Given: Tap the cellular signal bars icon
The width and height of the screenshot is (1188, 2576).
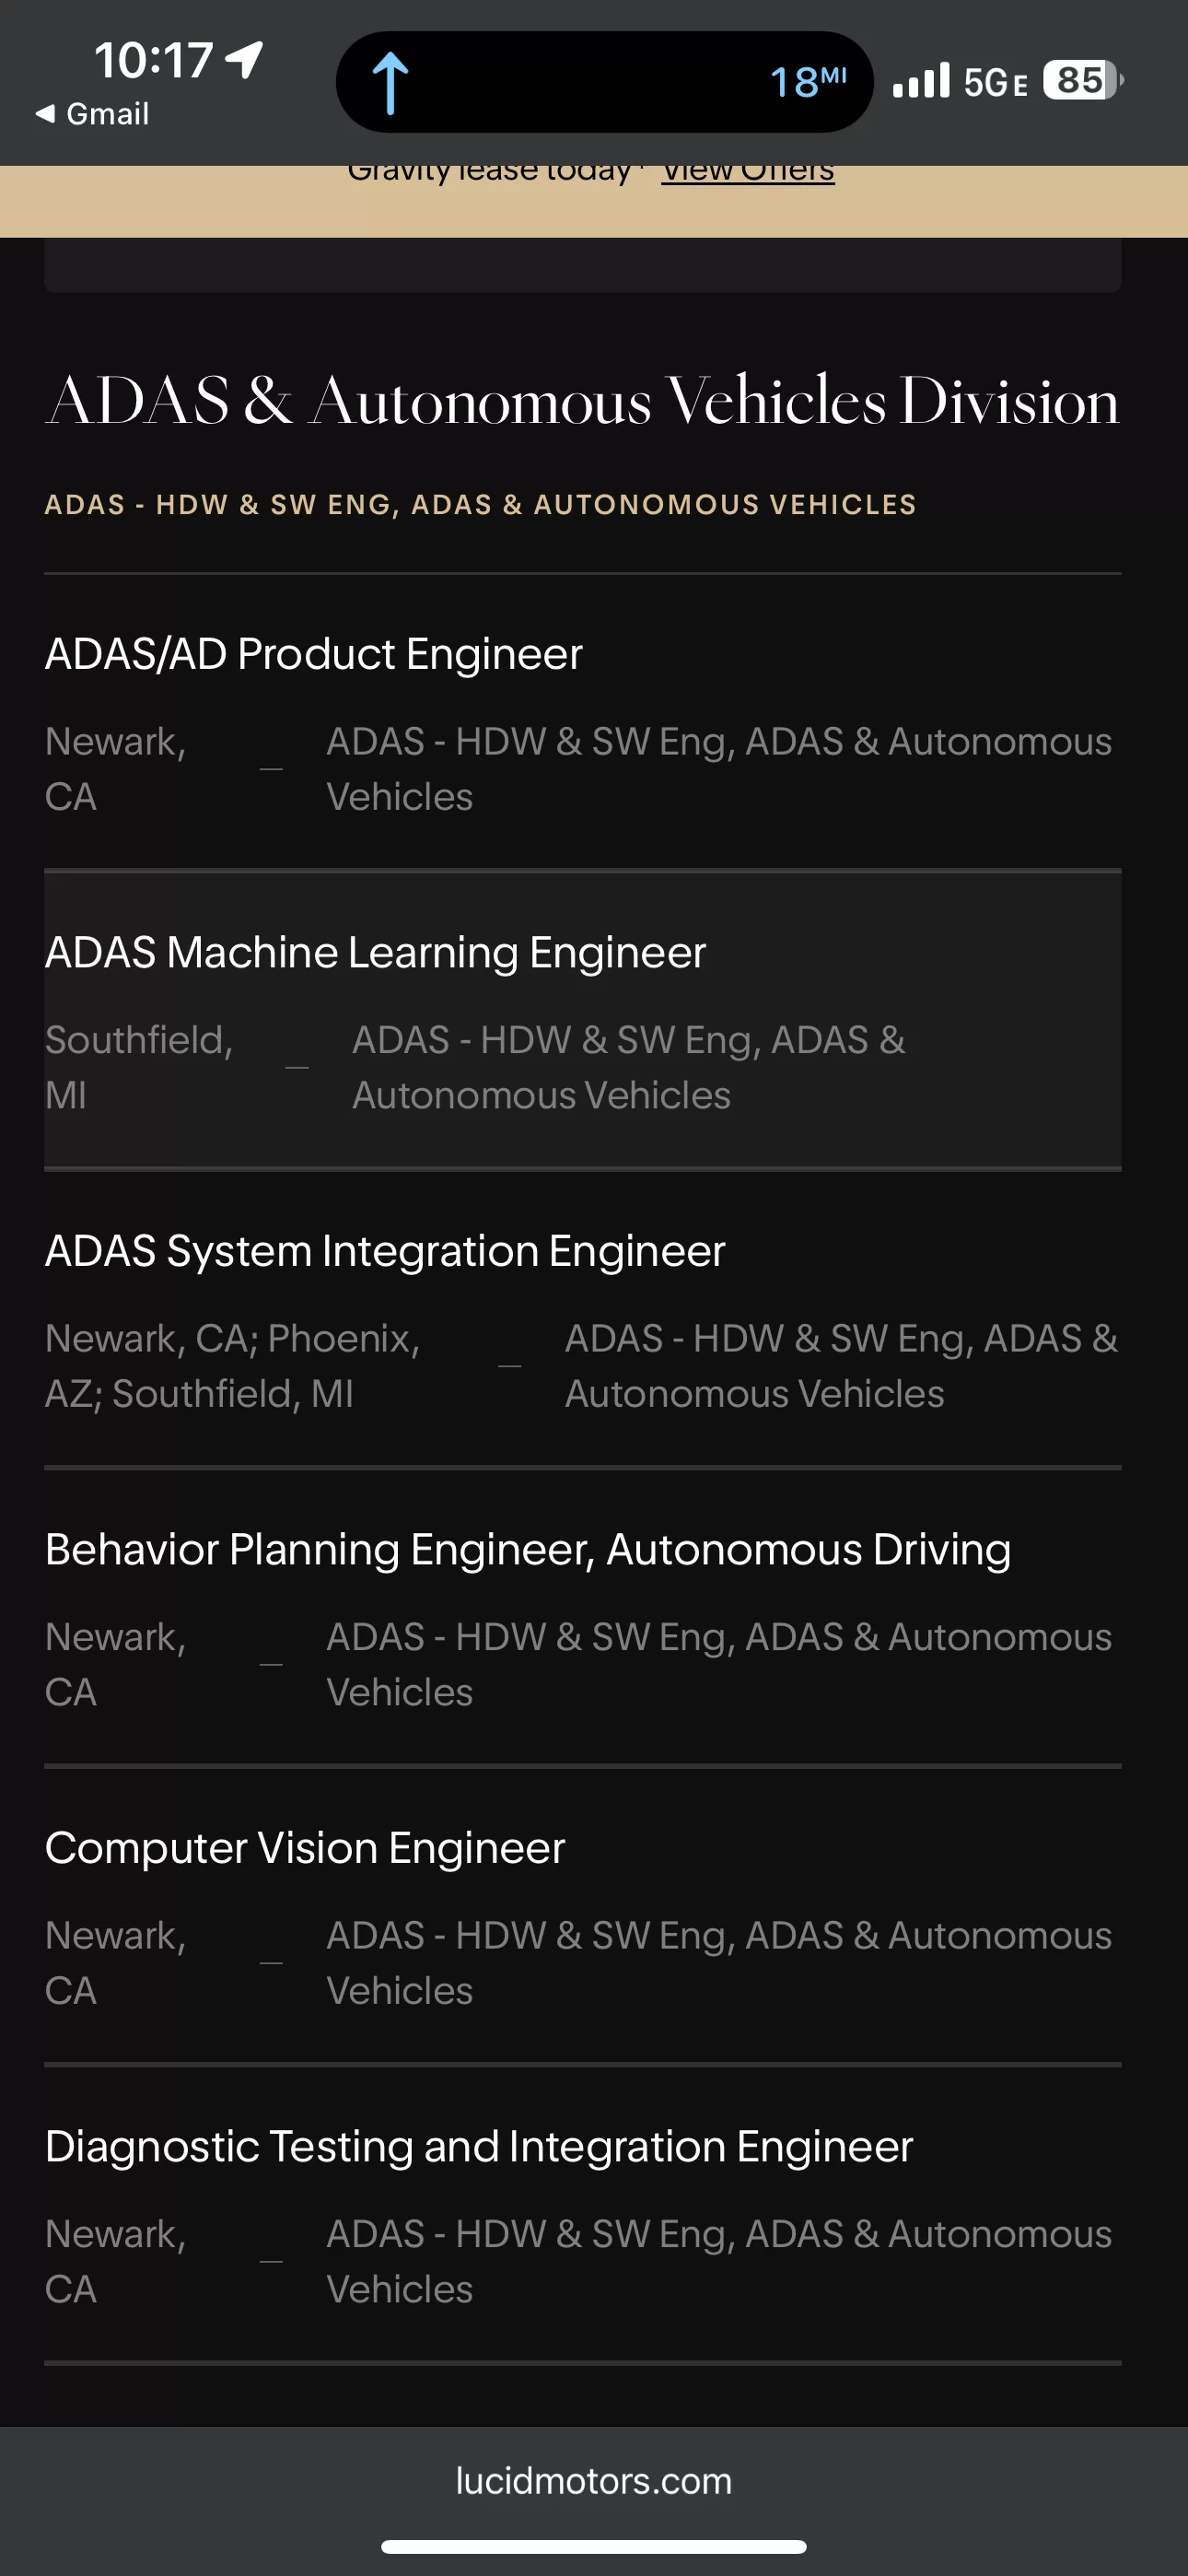Looking at the screenshot, I should click(x=921, y=81).
